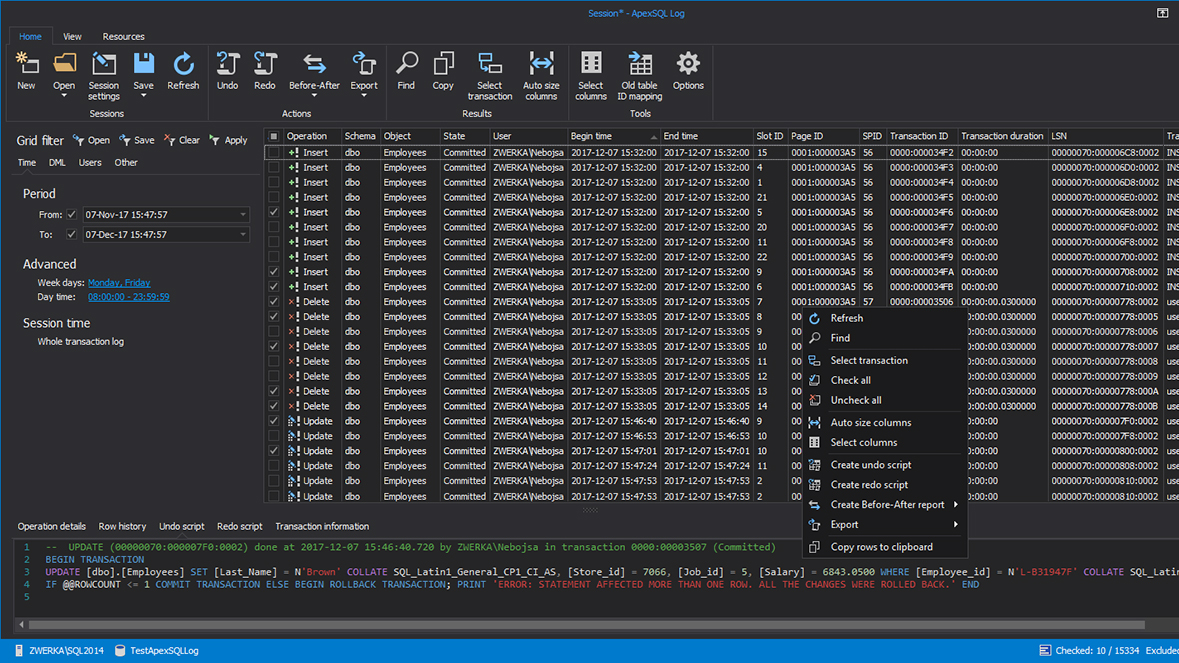This screenshot has width=1179, height=663.
Task: Uncheck the first Insert row in the grid
Action: tap(274, 153)
